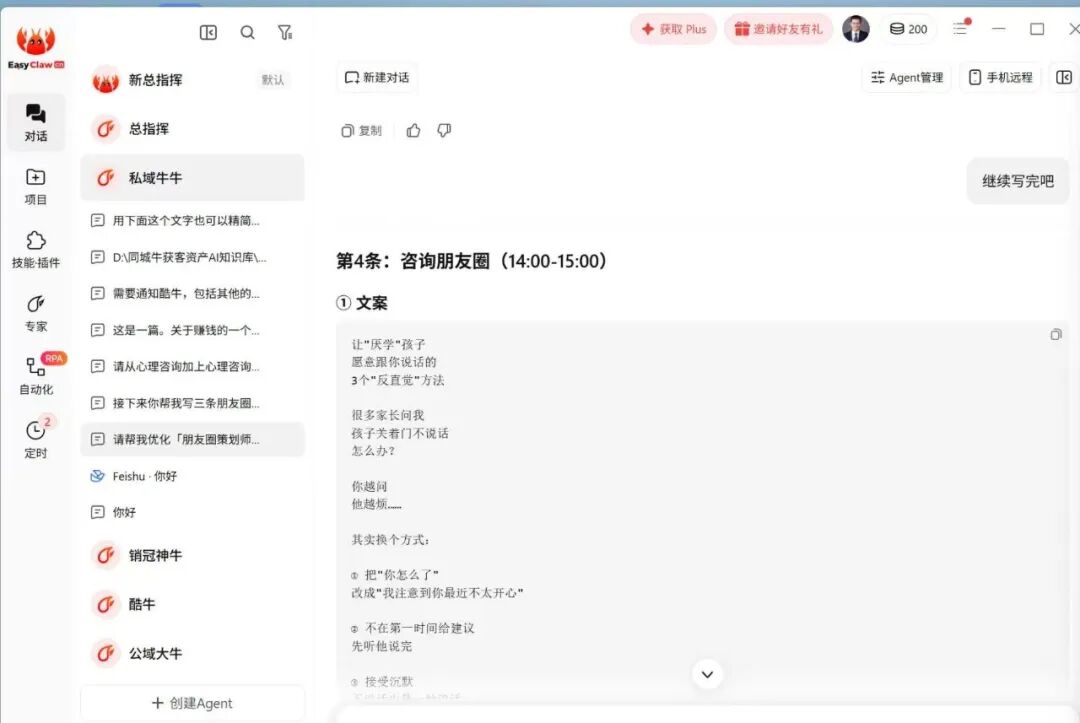
Task: Open the Feishu · 你好 conversation
Action: pos(192,476)
